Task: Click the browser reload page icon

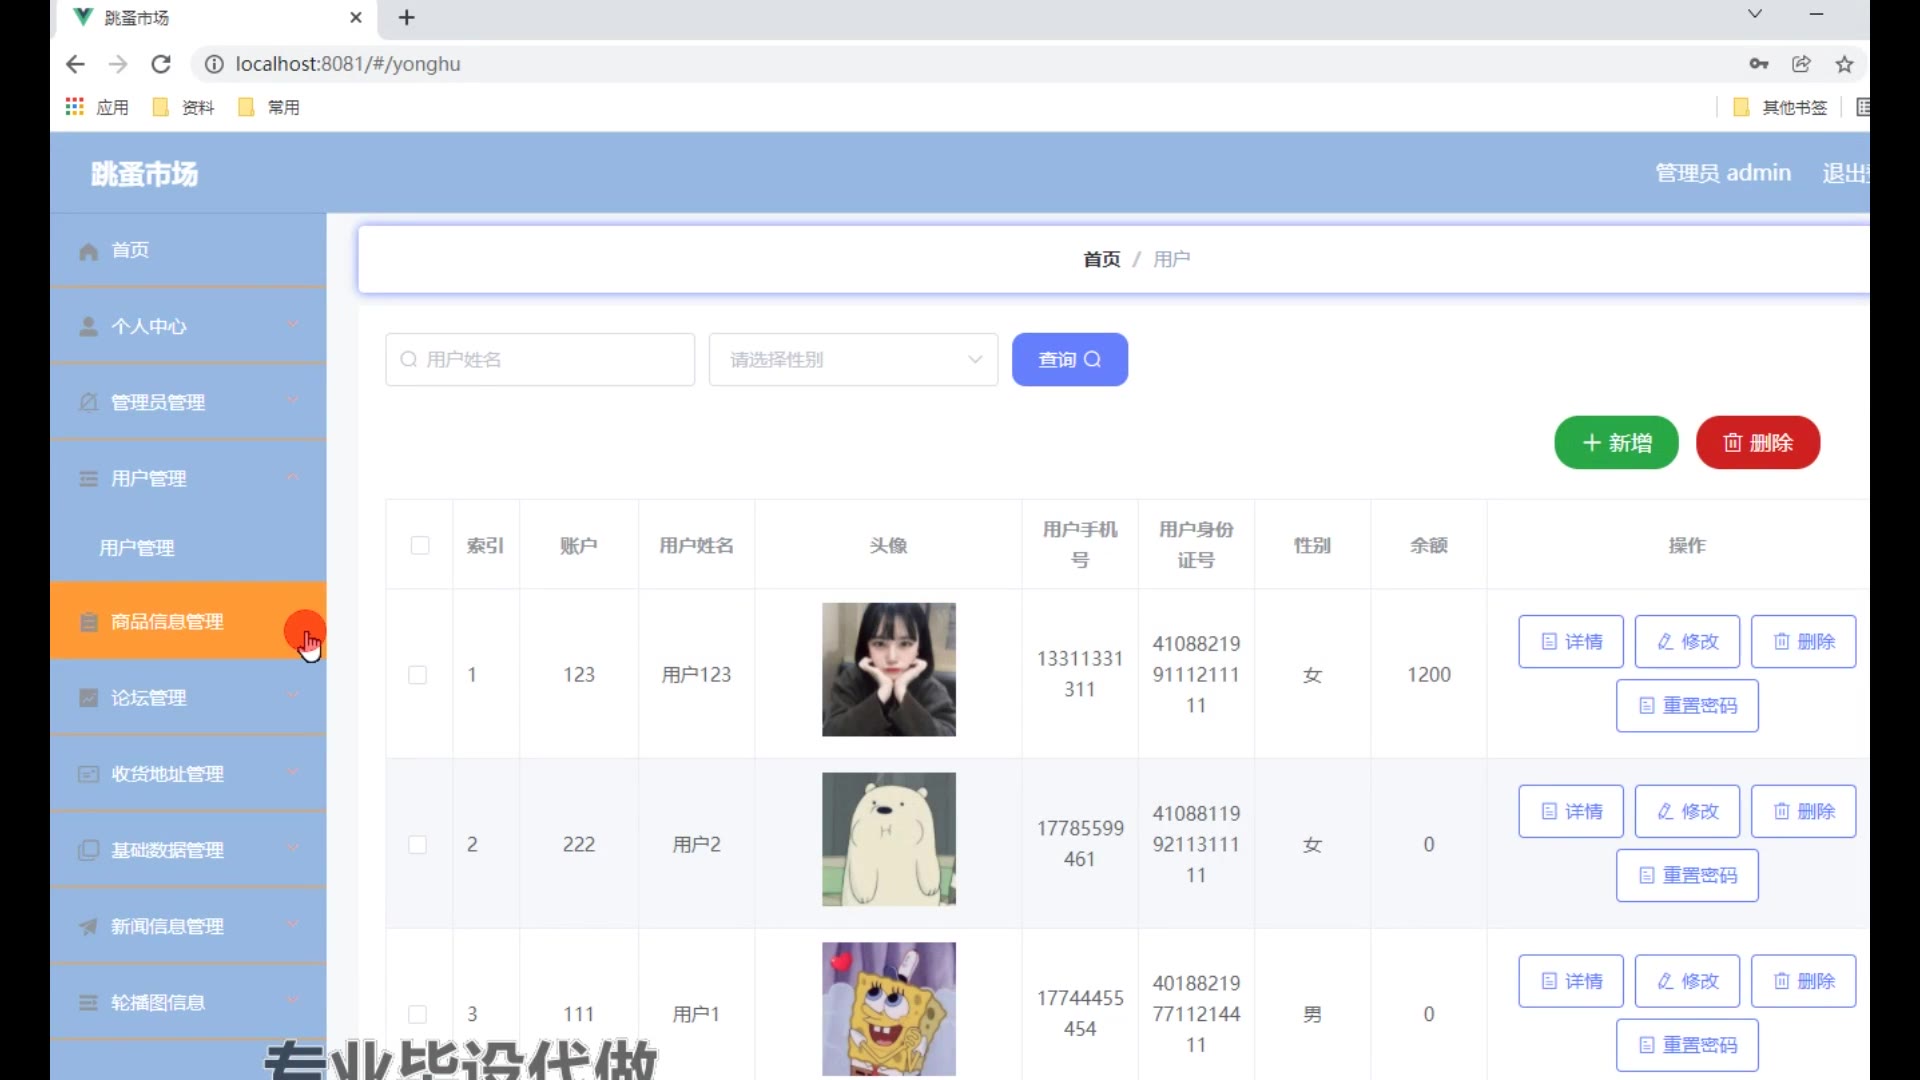Action: [x=161, y=64]
